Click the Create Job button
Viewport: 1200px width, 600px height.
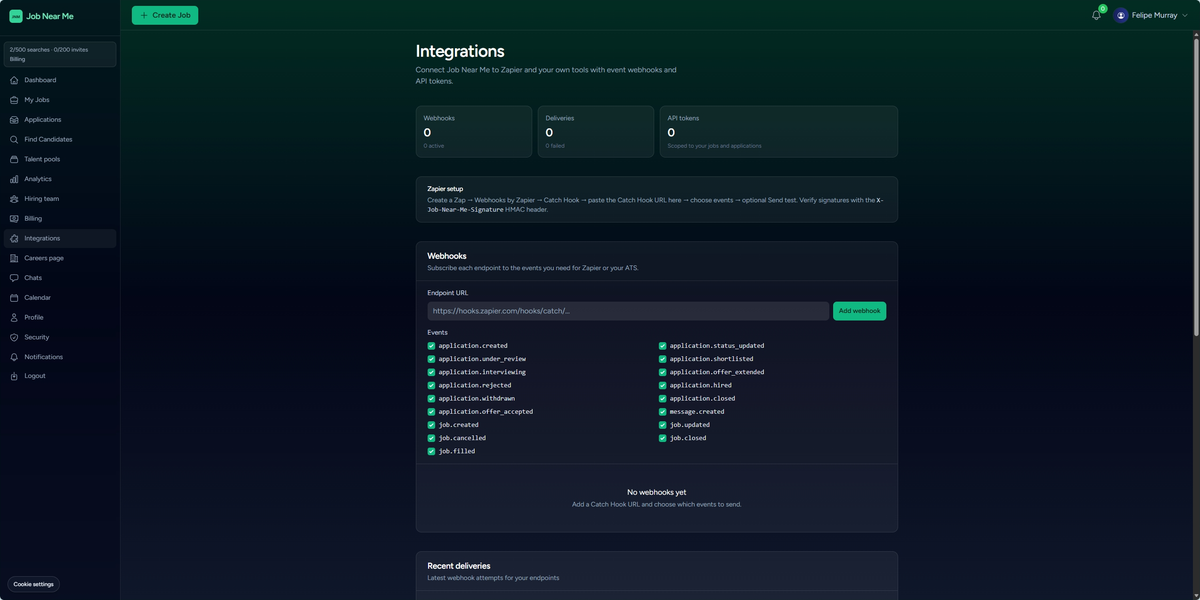pyautogui.click(x=165, y=15)
